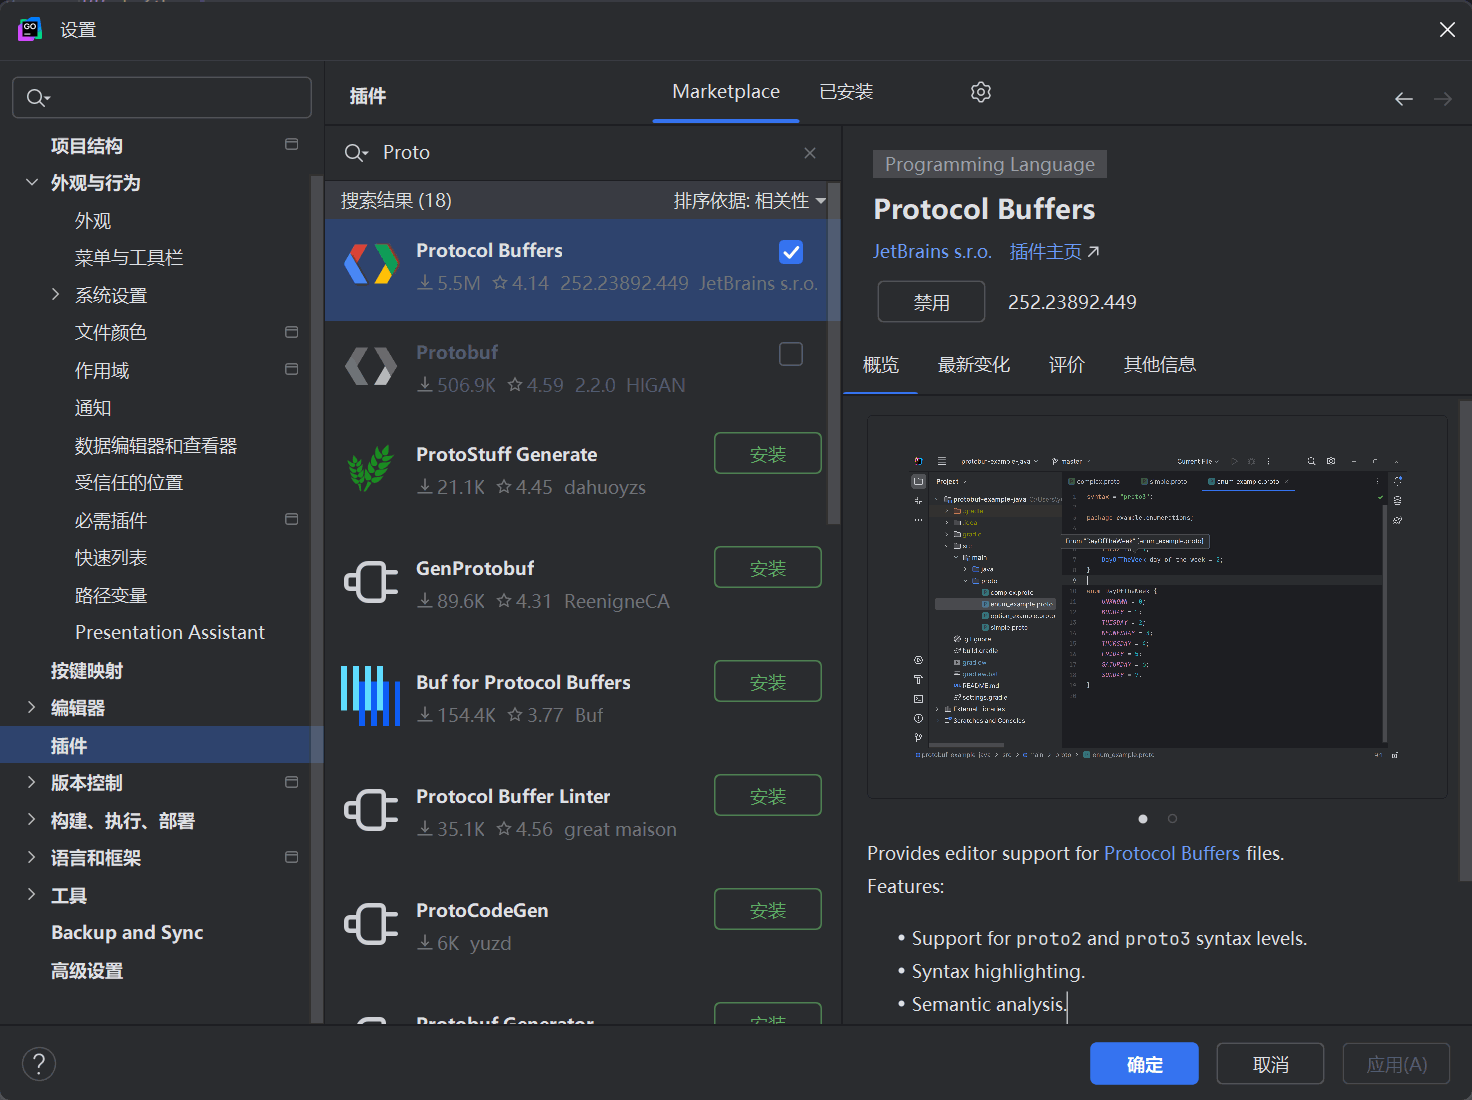Click the ProtoCodeGen plug icon
This screenshot has width=1472, height=1100.
(x=371, y=924)
